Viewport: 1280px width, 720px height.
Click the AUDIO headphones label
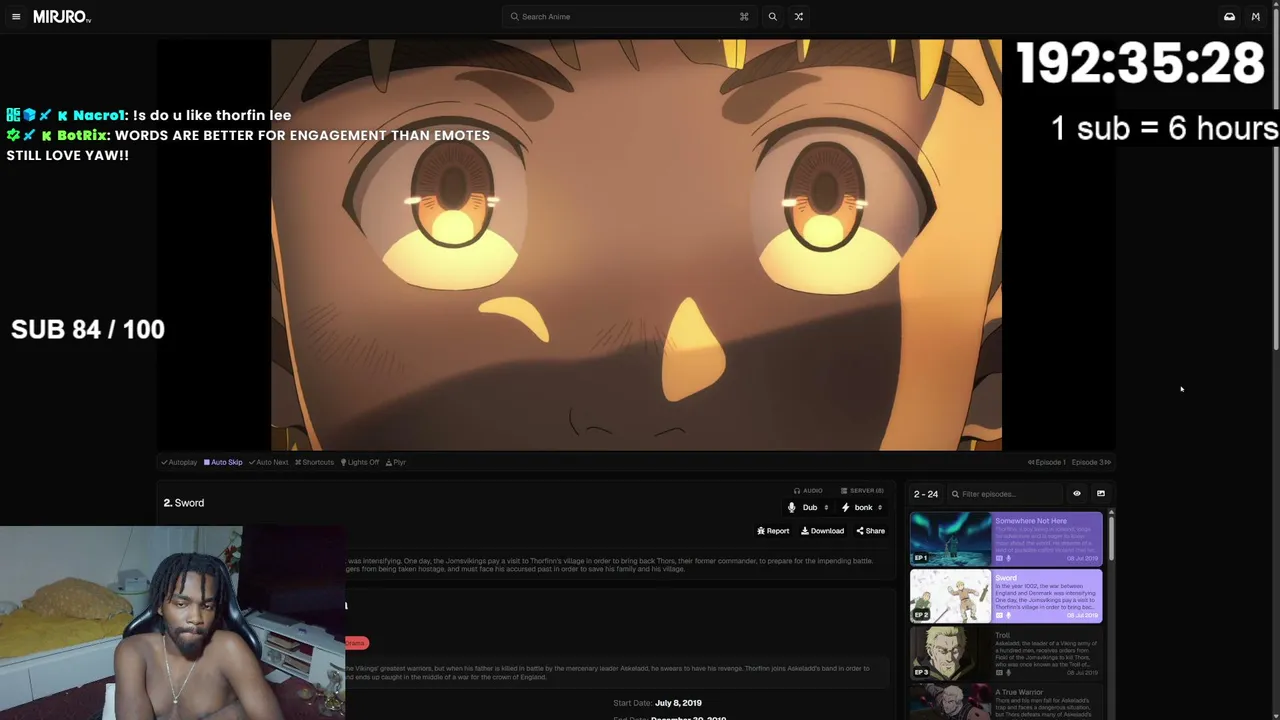point(808,491)
